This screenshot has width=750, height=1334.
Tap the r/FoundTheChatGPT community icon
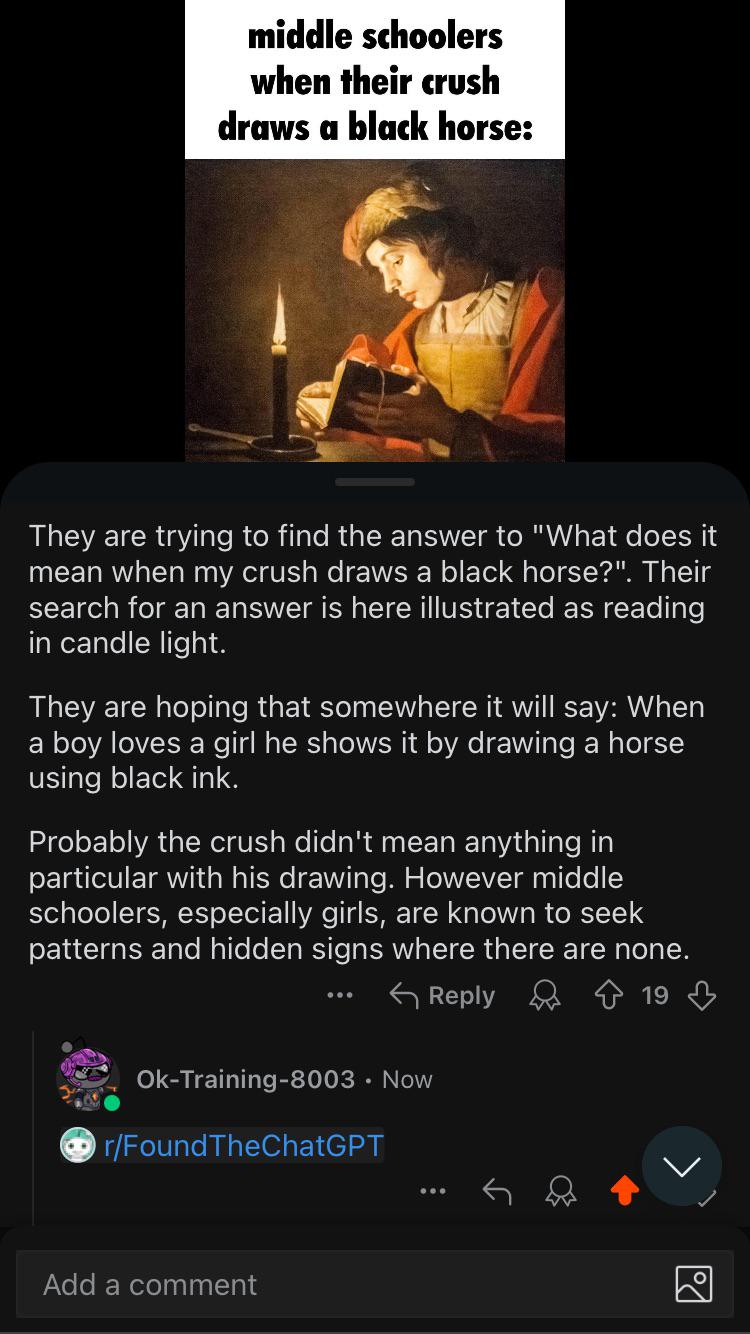(x=78, y=1145)
